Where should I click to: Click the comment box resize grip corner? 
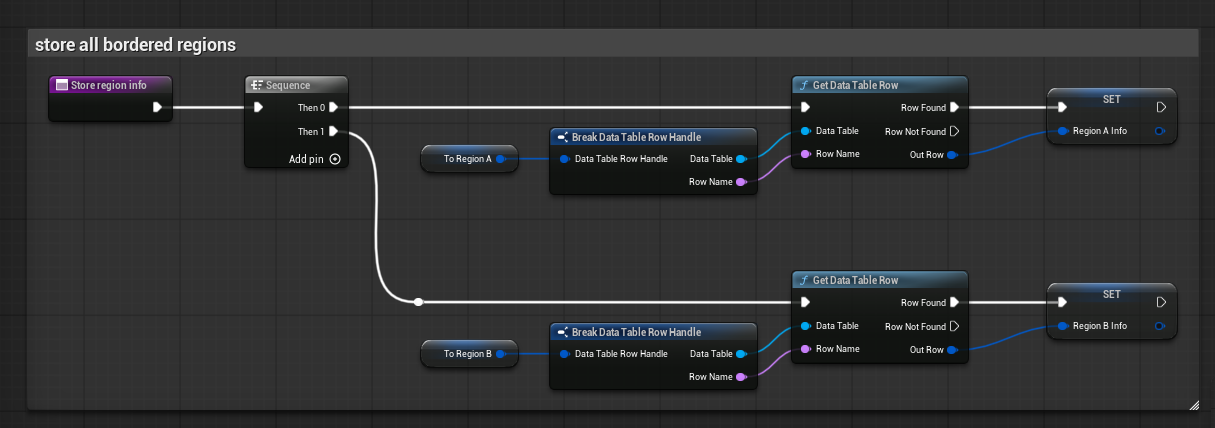(1193, 404)
